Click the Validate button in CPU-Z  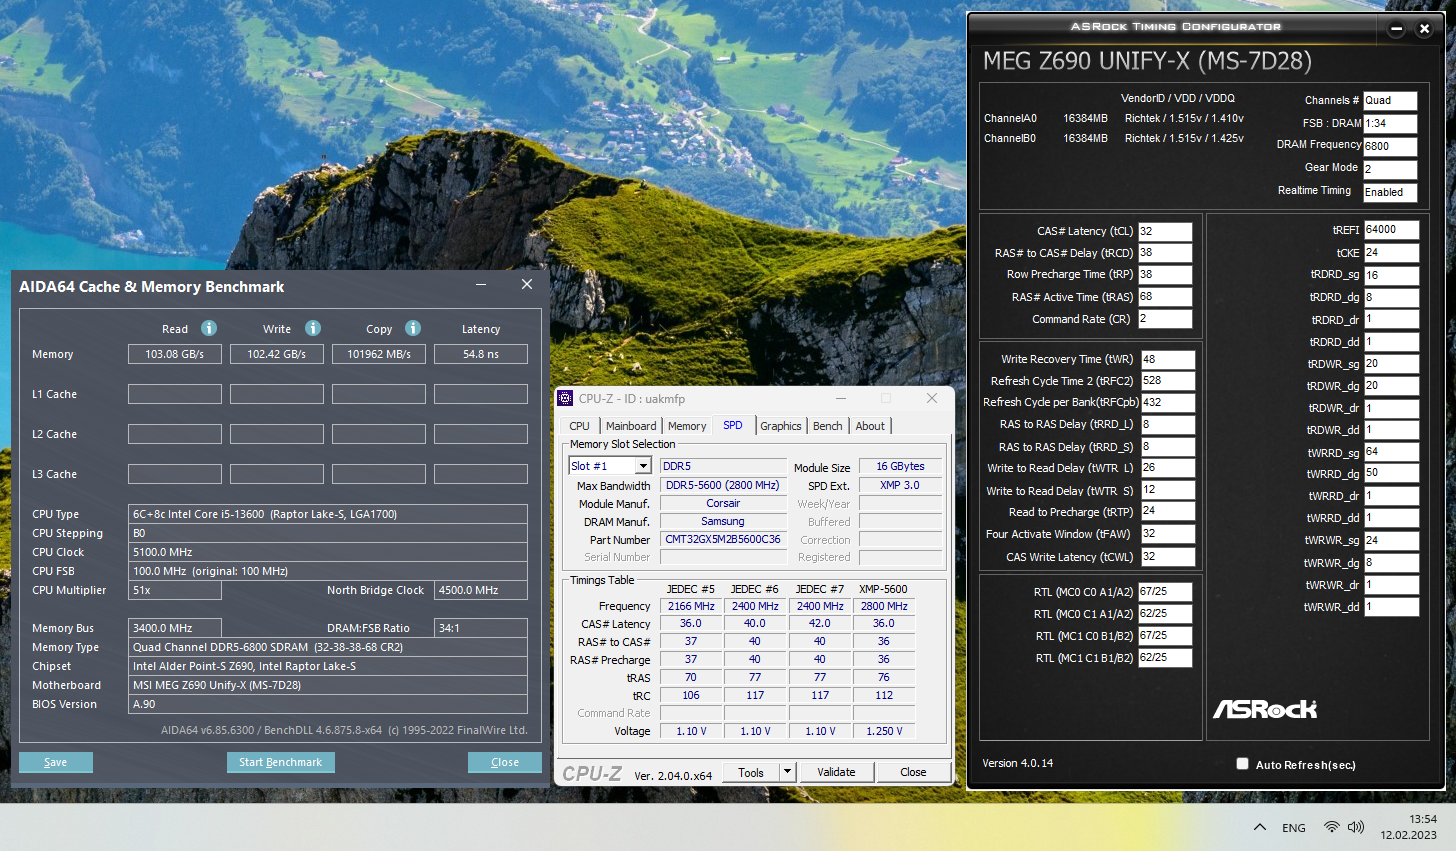[836, 772]
